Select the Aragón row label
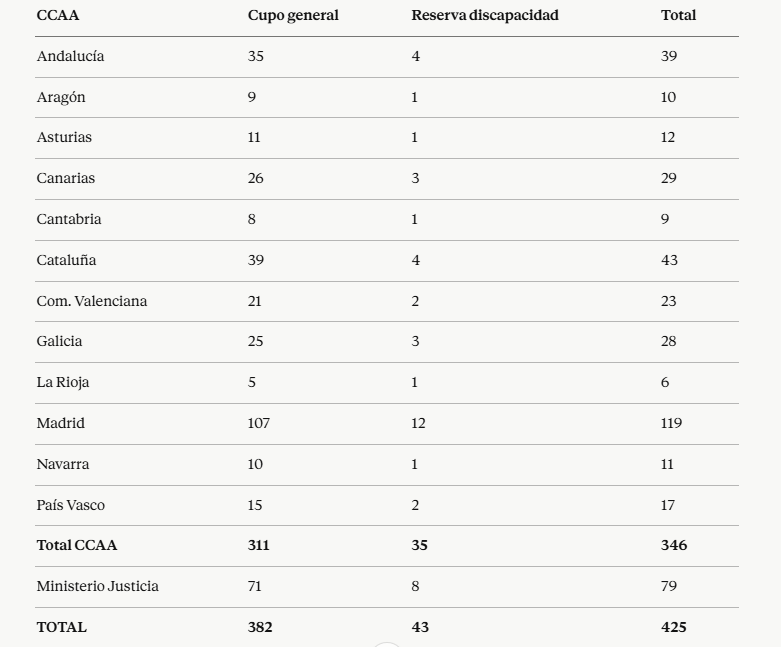Screen dimensions: 781x647 coord(61,97)
